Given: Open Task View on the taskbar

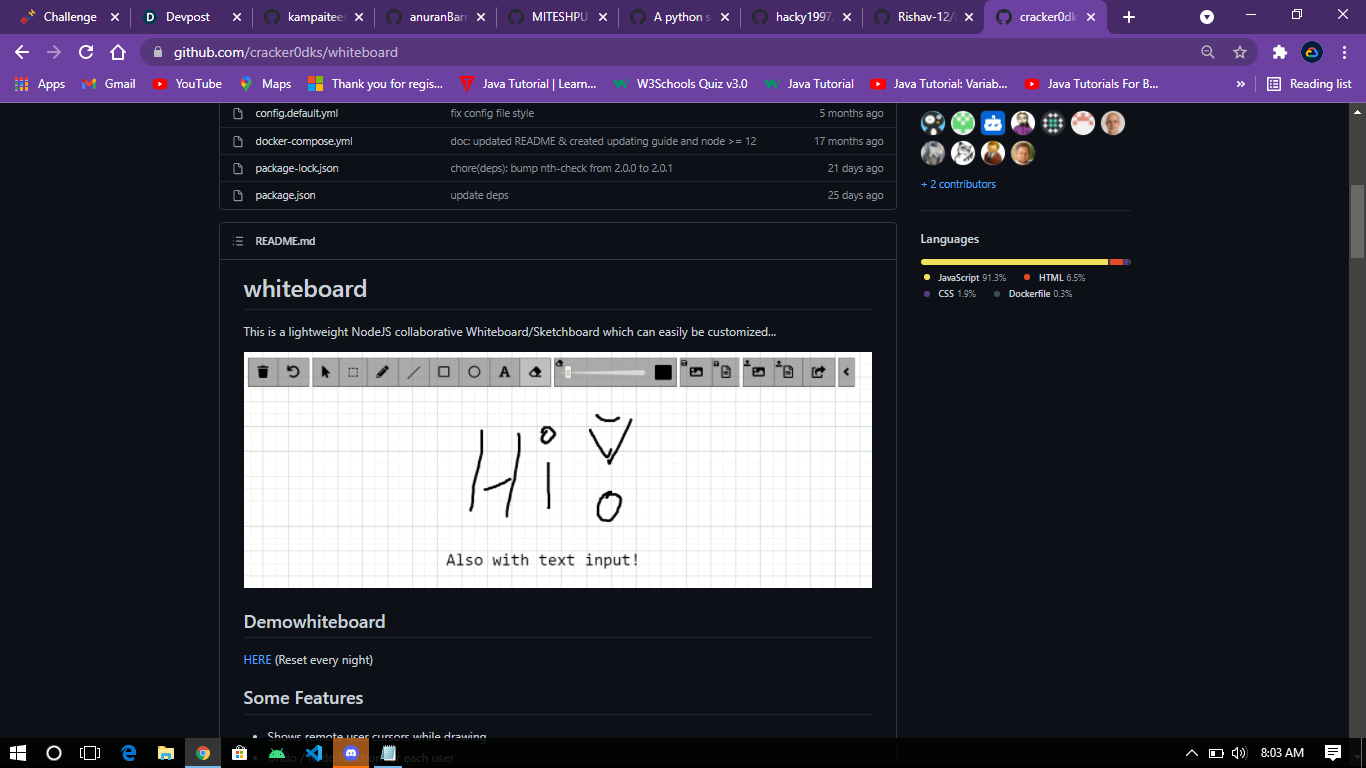Looking at the screenshot, I should click(x=90, y=753).
